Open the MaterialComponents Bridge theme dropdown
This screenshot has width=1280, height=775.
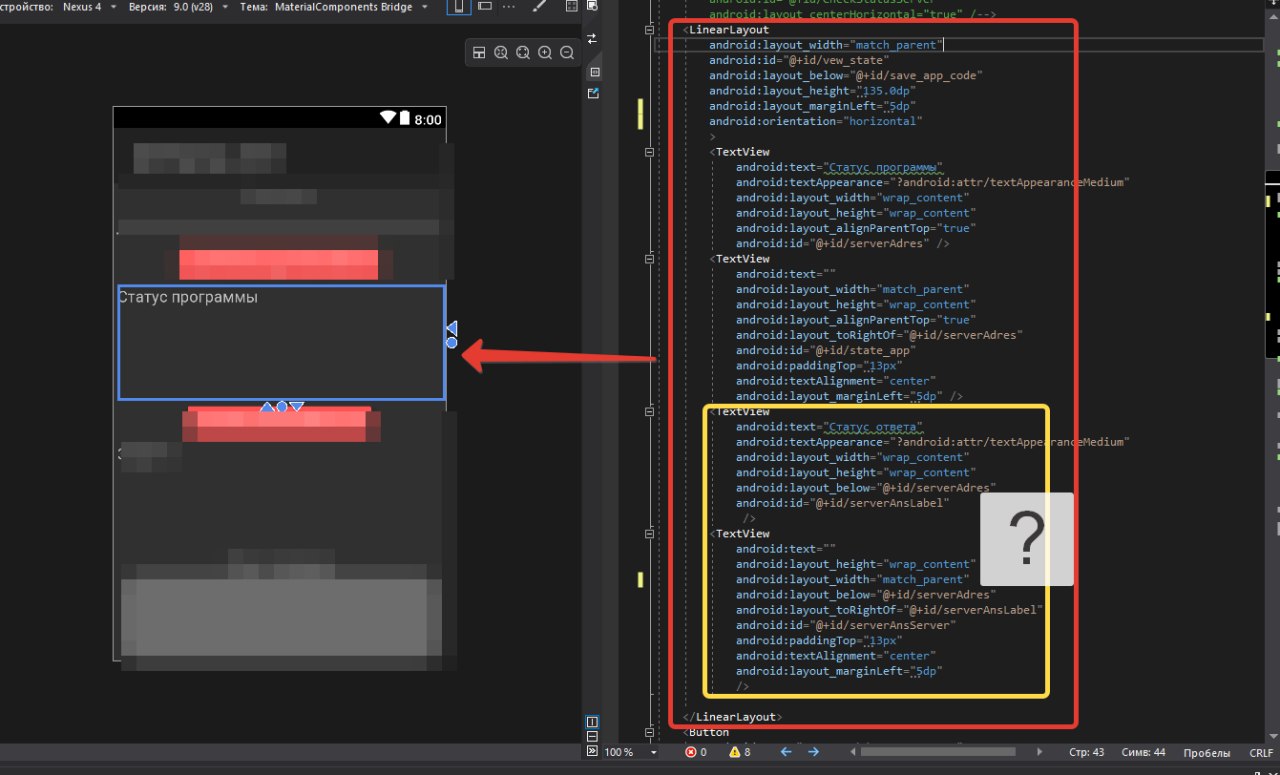point(350,7)
